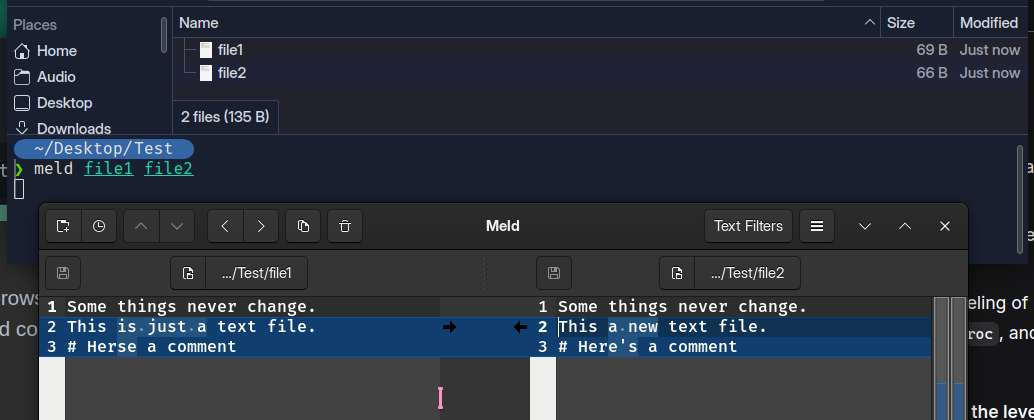
Task: Go to previous change with up arrow
Action: tap(141, 226)
